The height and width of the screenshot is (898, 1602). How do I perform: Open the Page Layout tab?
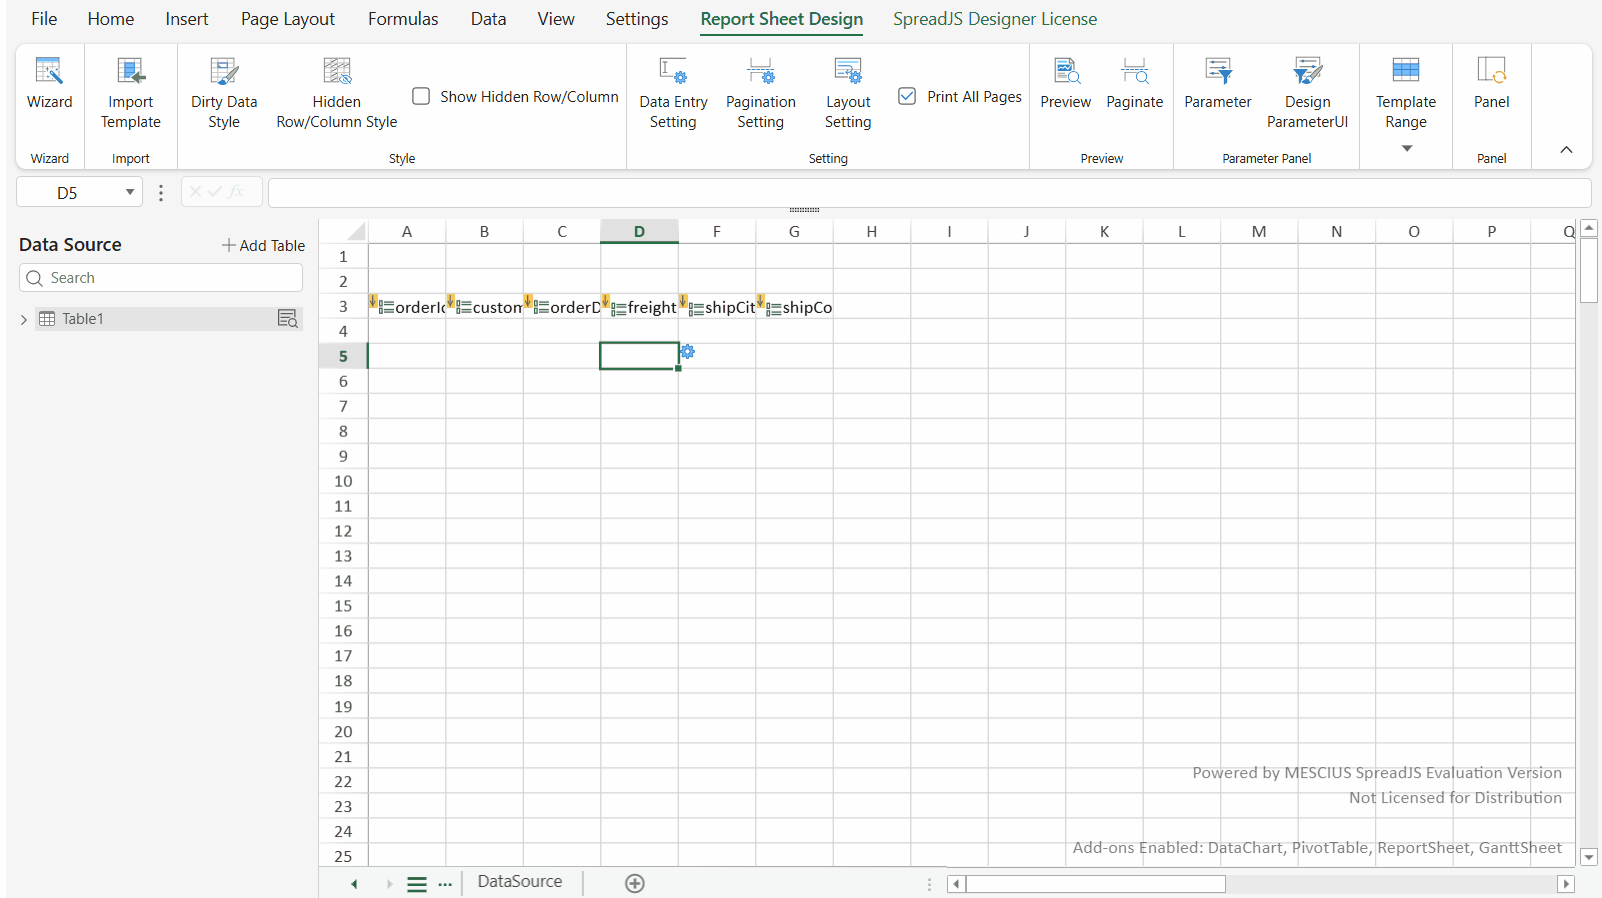coord(287,19)
